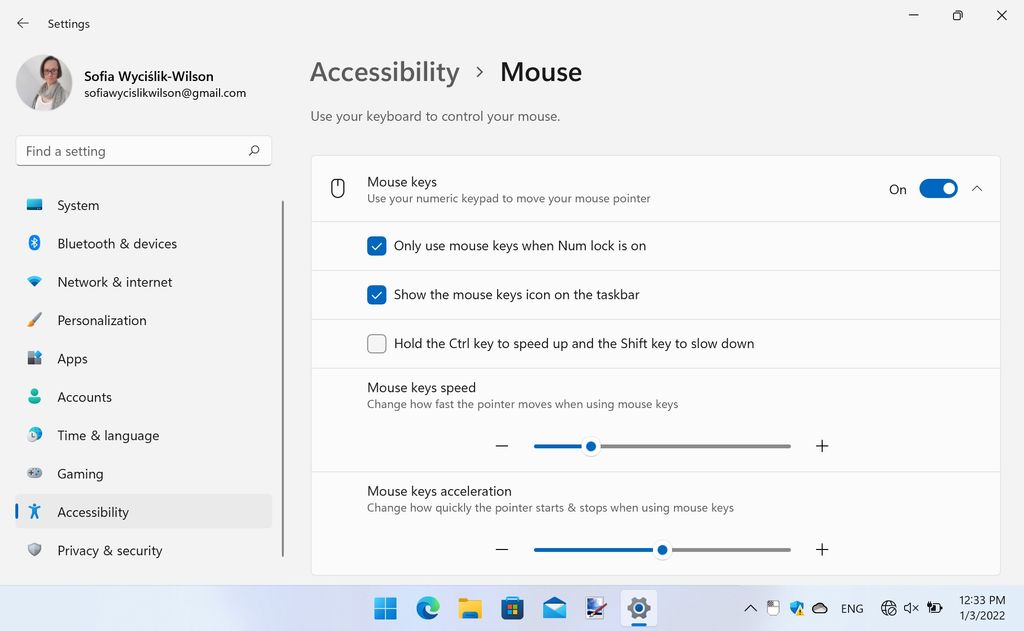Viewport: 1024px width, 631px height.
Task: Expand the hidden icons tray chevron
Action: [x=750, y=608]
